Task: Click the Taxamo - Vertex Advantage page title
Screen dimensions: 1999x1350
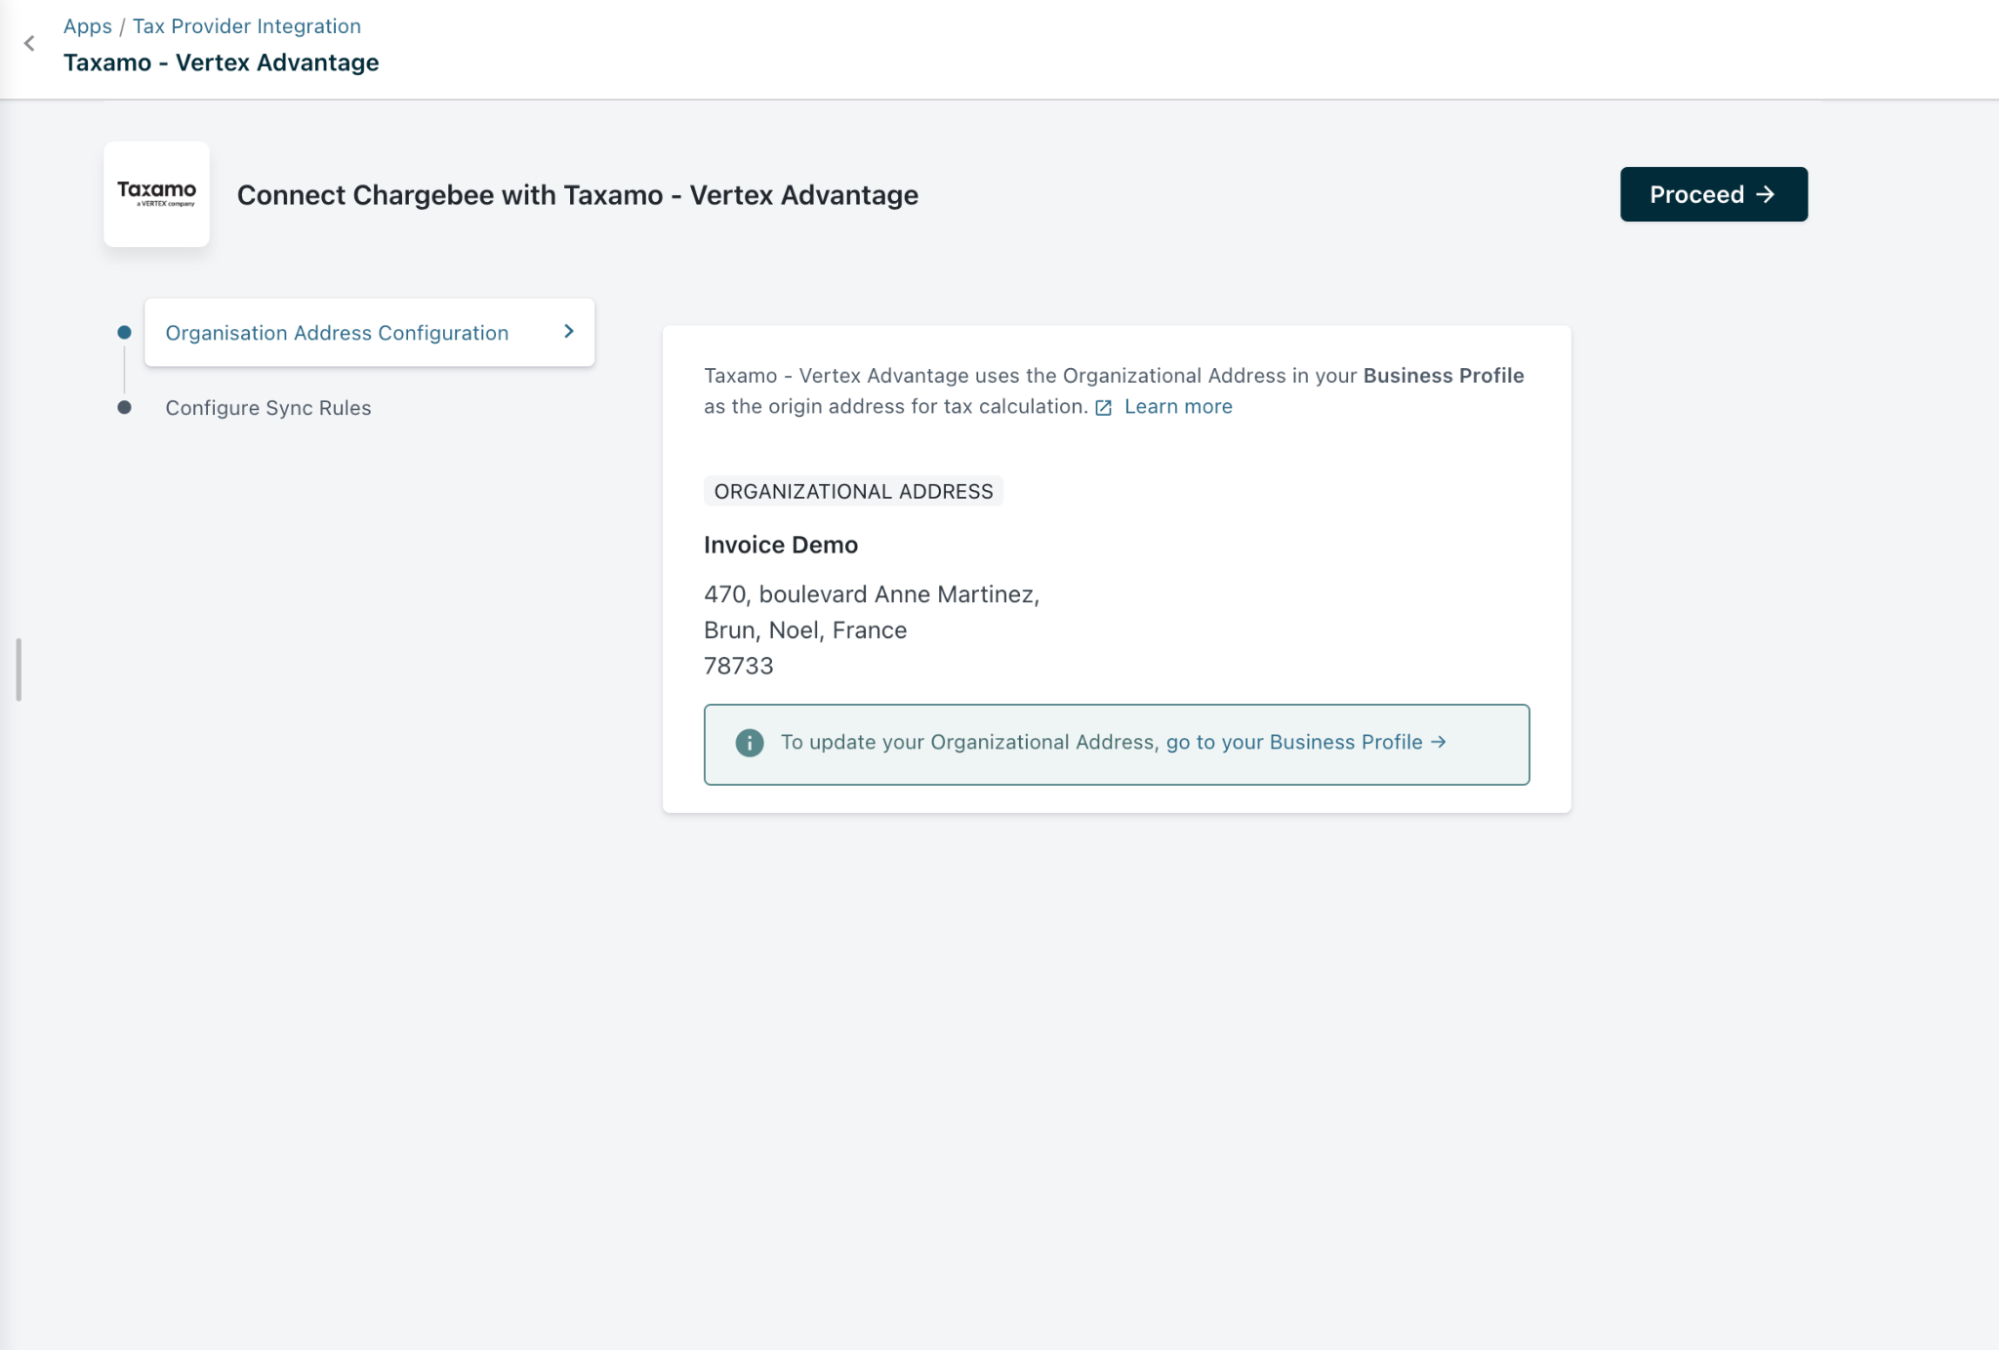Action: [x=221, y=63]
